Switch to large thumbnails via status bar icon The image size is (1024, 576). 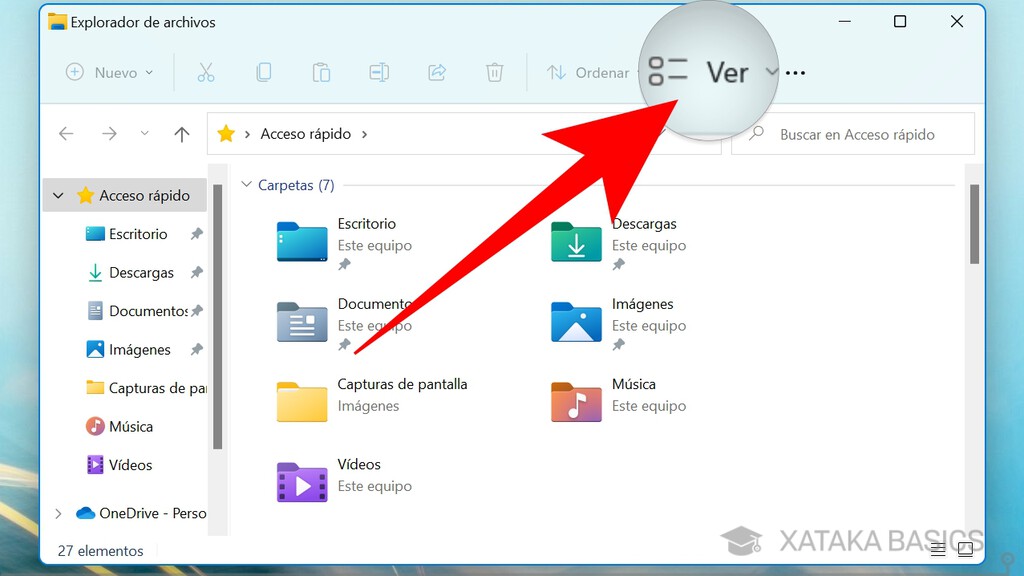pos(966,548)
